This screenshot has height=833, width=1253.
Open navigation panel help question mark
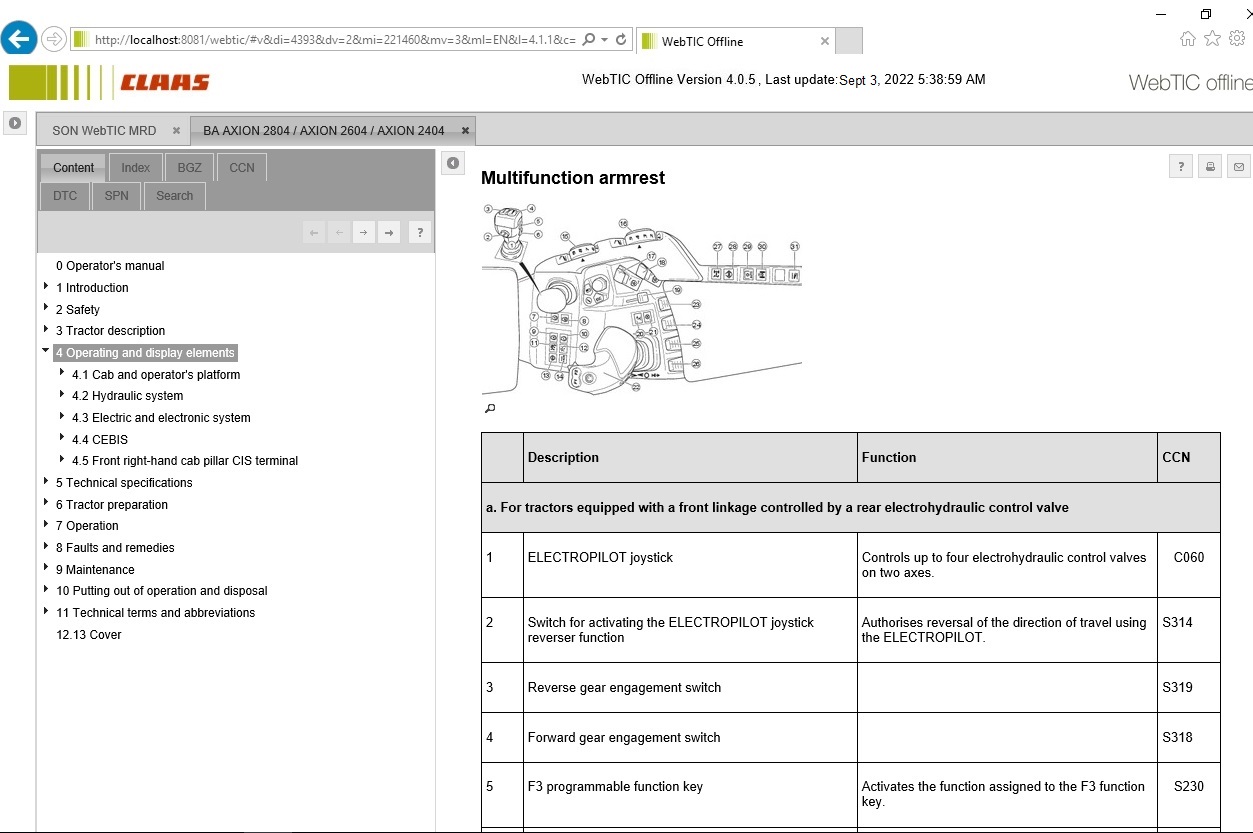tap(420, 232)
